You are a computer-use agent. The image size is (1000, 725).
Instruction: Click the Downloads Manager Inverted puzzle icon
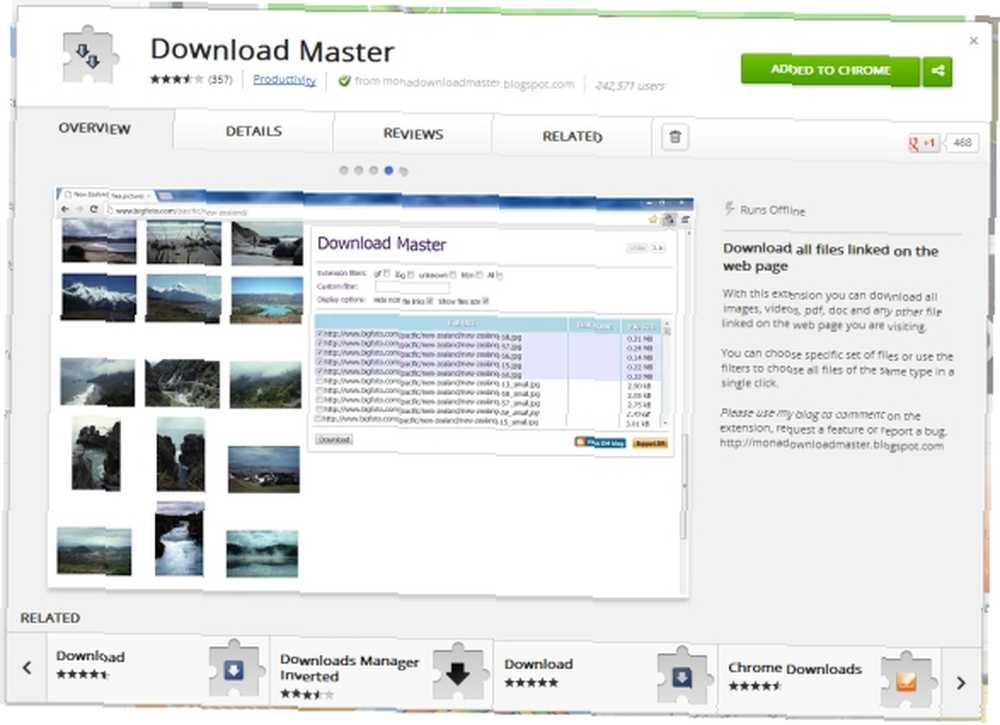pos(458,673)
